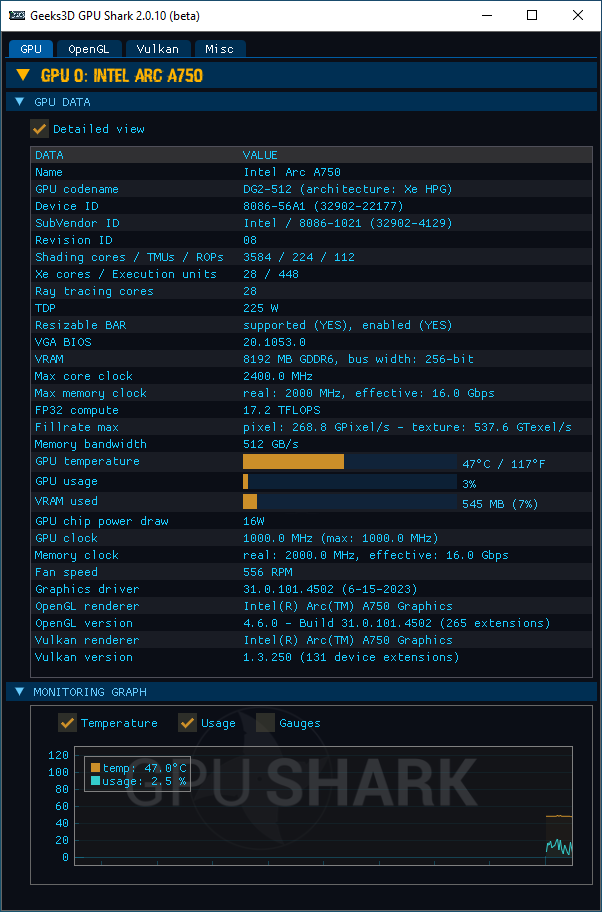
Task: Click the teal usage legend swatch
Action: (96, 781)
